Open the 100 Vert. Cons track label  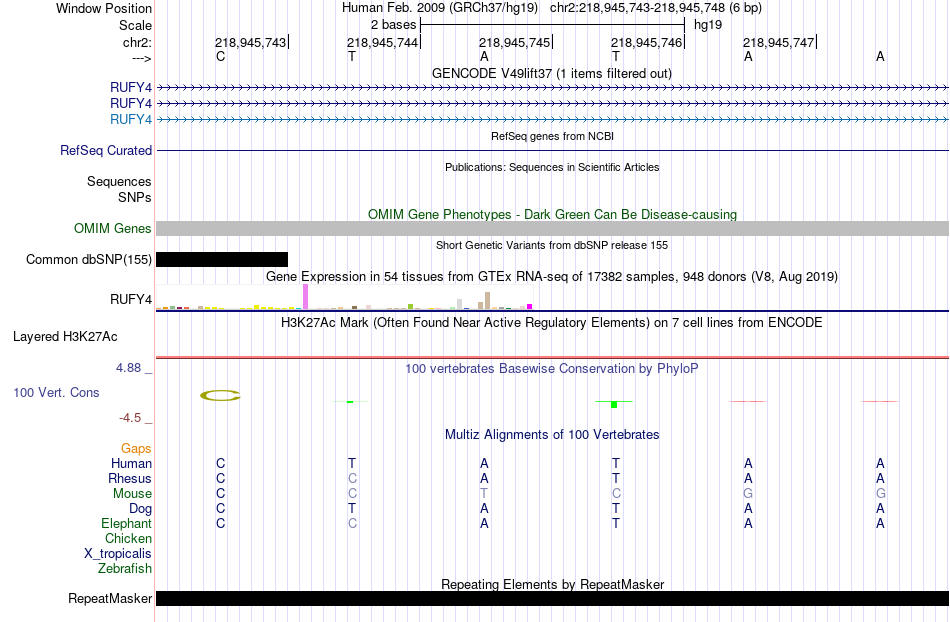[x=56, y=392]
